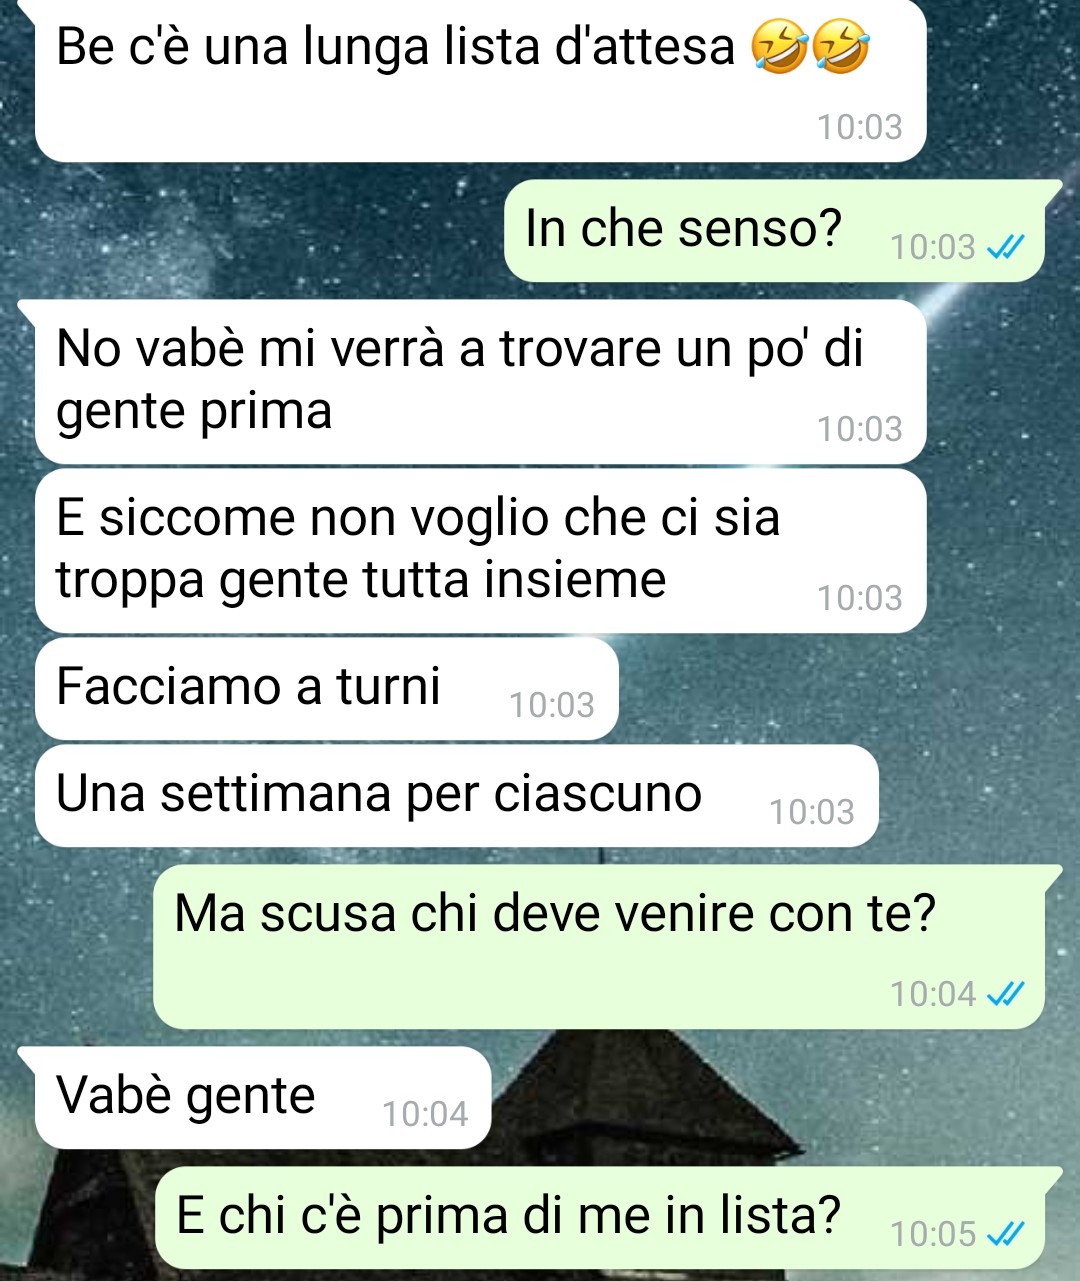
Task: Select the 'Be c'è una lunga lista d'attesa' message
Action: click(481, 80)
